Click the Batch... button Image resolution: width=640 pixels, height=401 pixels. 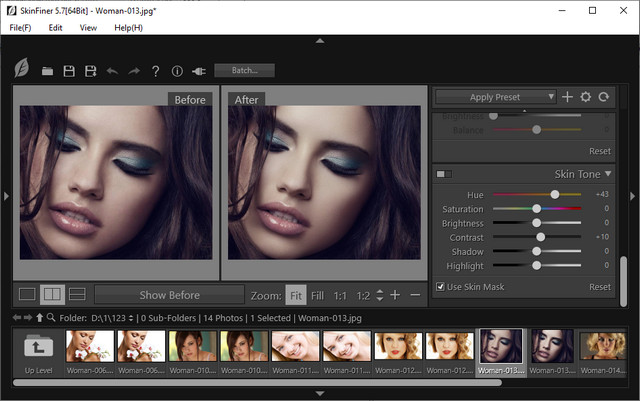(x=244, y=71)
